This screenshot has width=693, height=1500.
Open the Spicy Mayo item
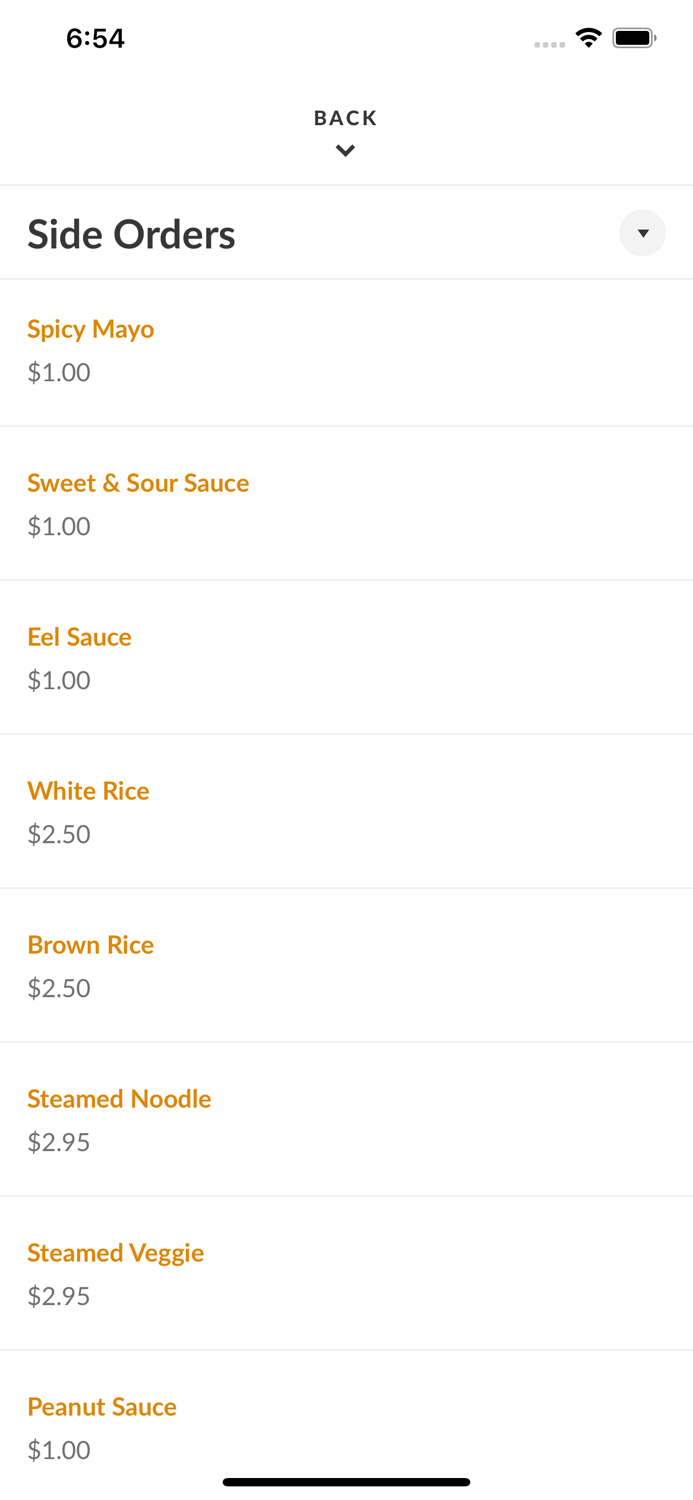(x=91, y=329)
